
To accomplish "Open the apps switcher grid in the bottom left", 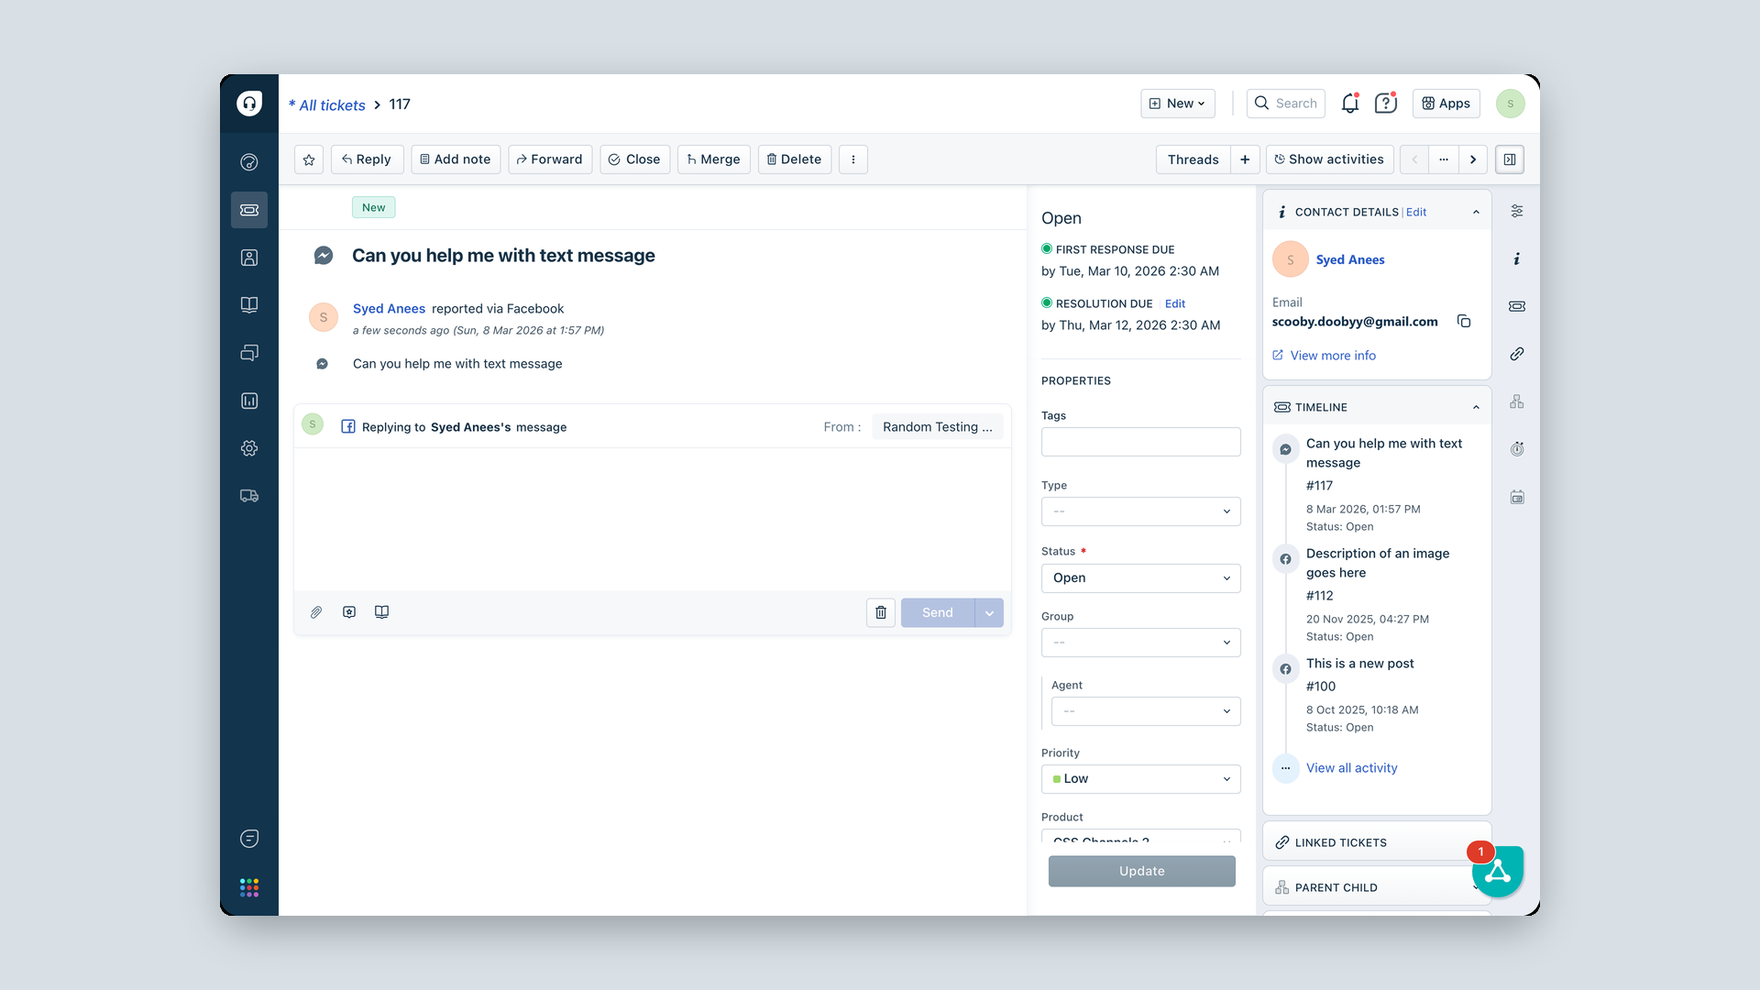I will [x=249, y=887].
